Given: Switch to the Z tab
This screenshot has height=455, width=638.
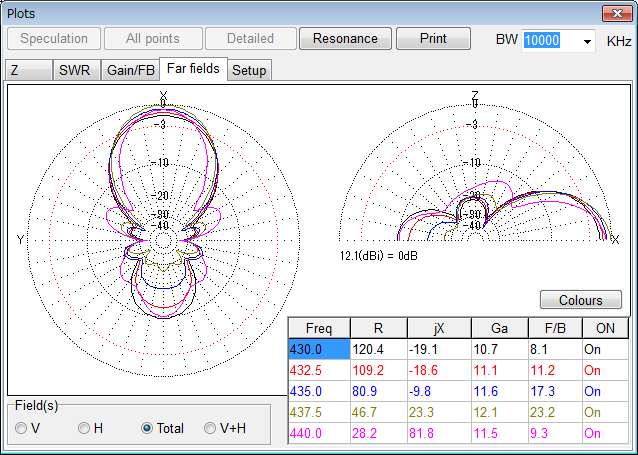Looking at the screenshot, I should (16, 70).
